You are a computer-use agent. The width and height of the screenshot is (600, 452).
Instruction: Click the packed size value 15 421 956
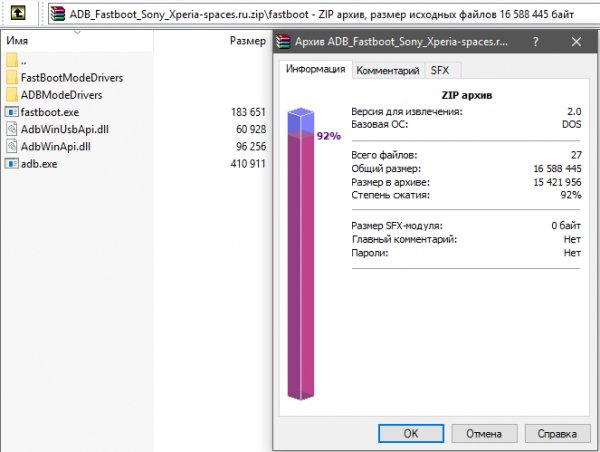(x=558, y=182)
